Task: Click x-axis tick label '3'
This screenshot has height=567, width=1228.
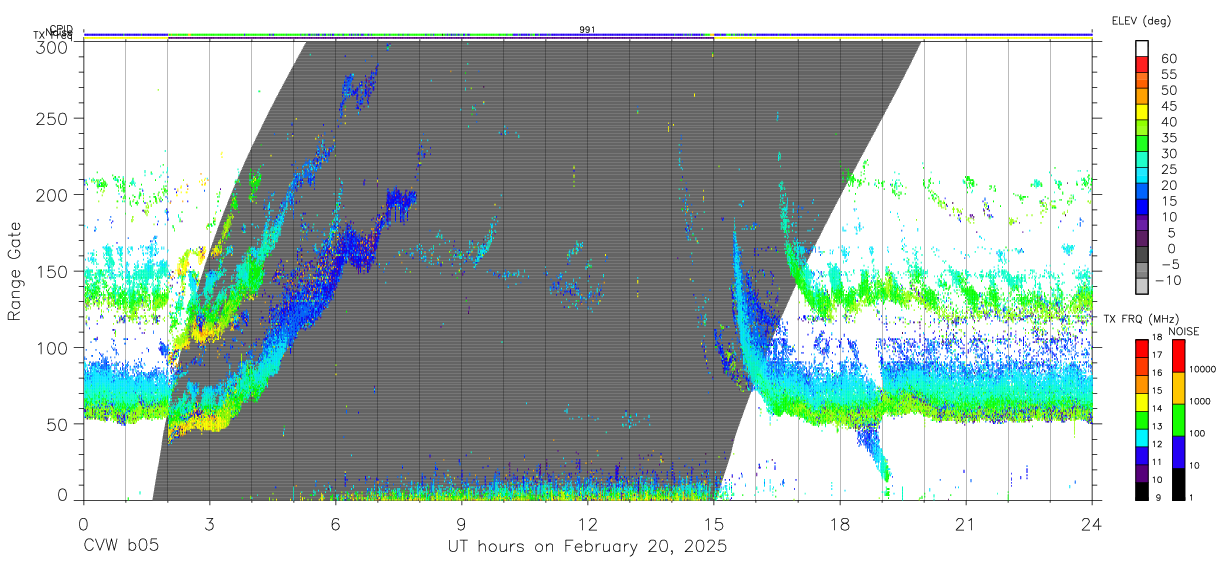Action: click(209, 523)
